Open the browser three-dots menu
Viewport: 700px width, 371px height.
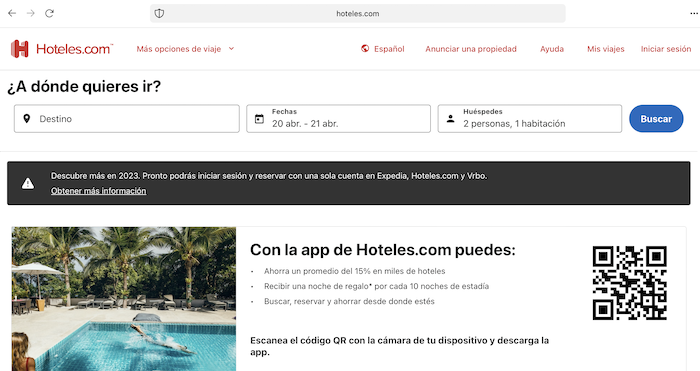(x=694, y=13)
